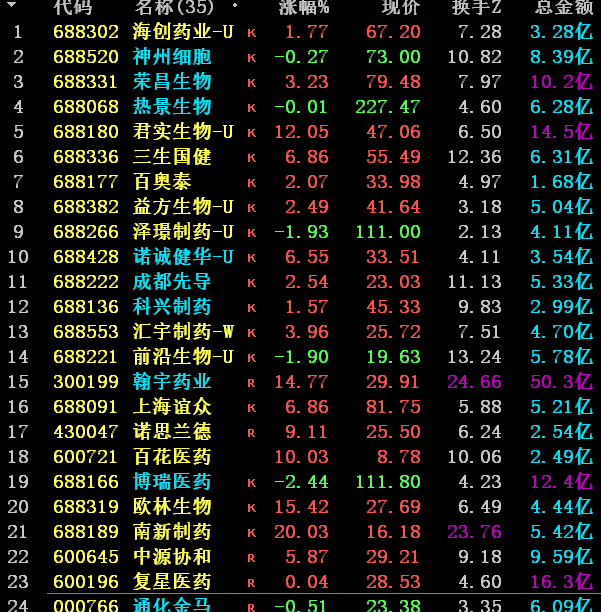Select stock code 688068
Image resolution: width=601 pixels, height=612 pixels.
point(86,107)
